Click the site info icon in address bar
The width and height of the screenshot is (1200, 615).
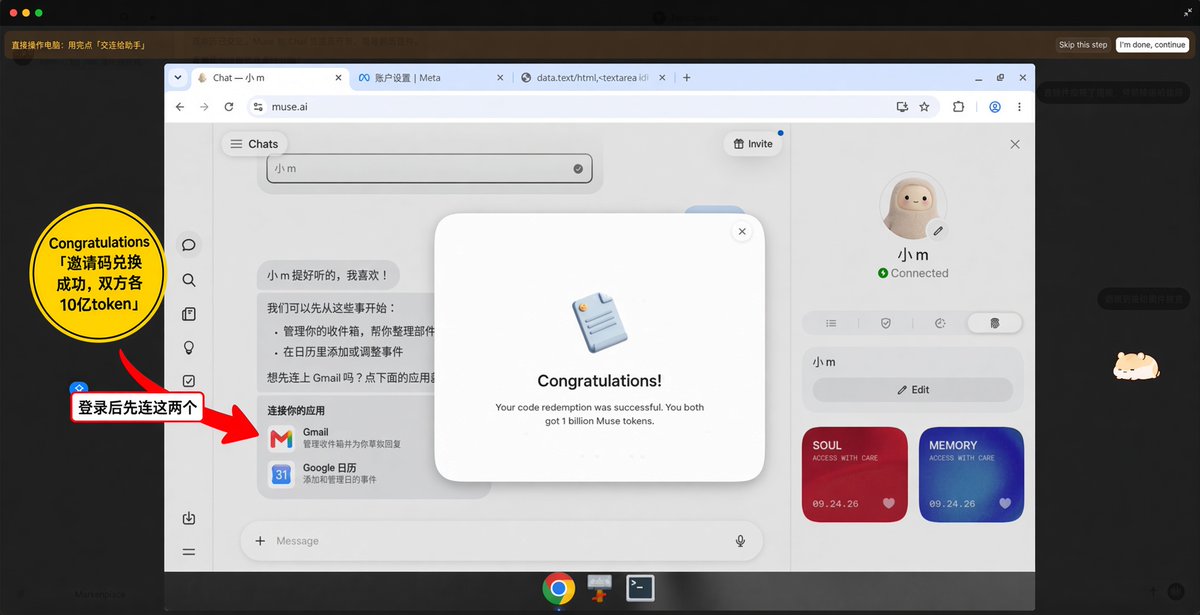click(x=258, y=107)
